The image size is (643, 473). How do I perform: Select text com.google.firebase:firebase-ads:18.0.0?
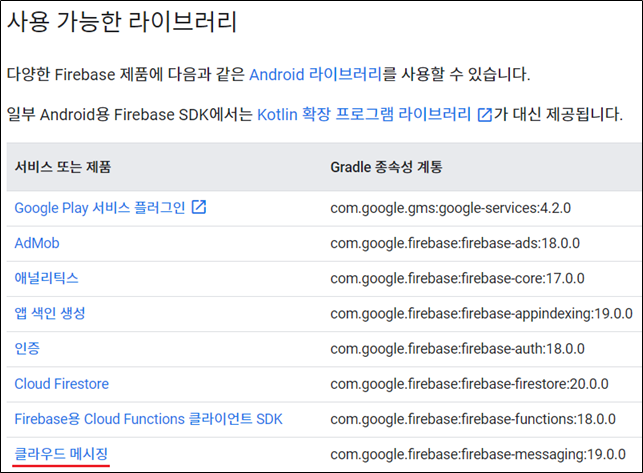455,244
